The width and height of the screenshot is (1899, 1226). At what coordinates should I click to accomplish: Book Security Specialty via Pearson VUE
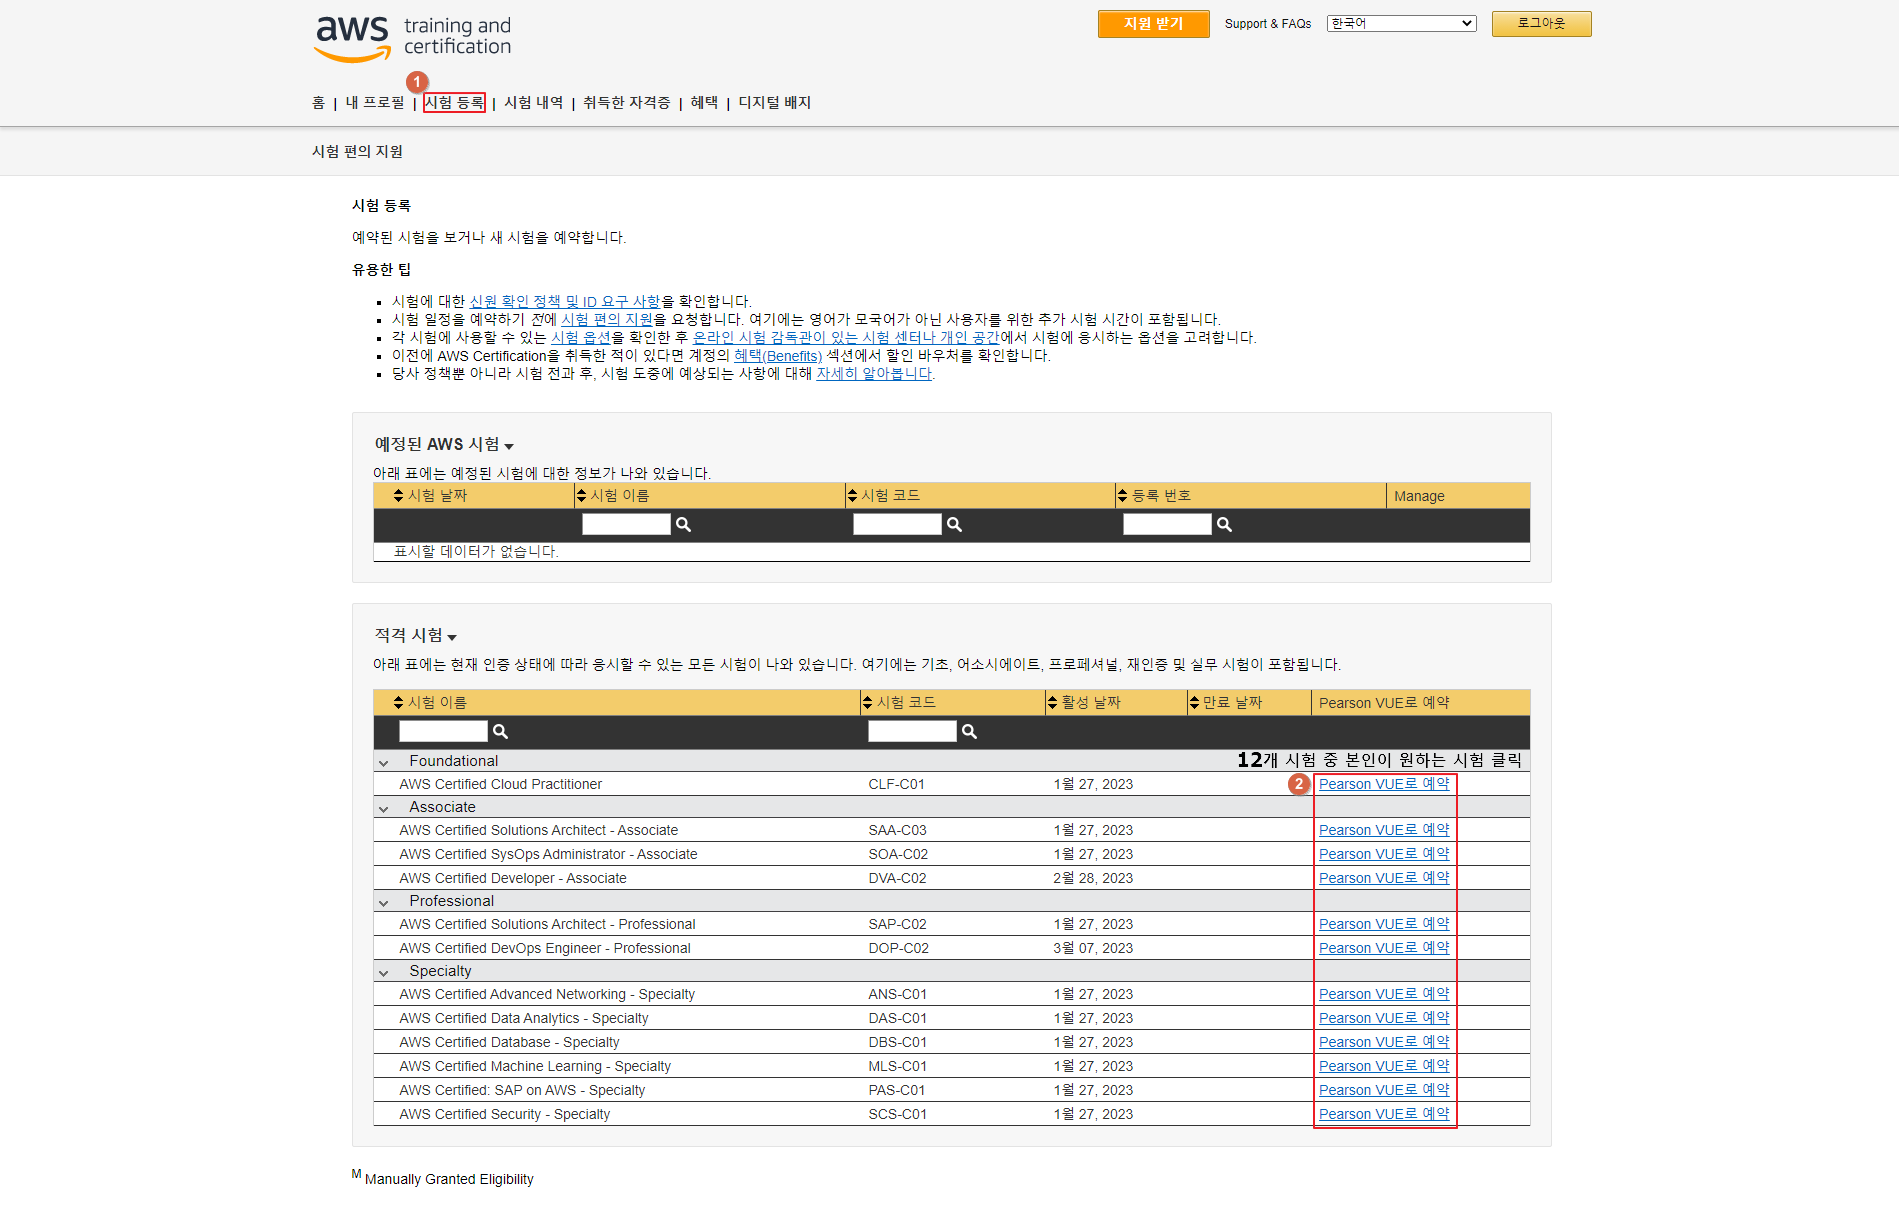point(1384,1115)
